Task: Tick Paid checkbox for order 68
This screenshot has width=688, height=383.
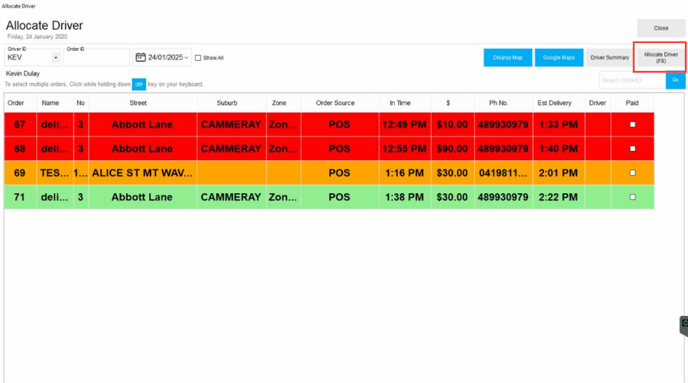Action: coord(632,149)
